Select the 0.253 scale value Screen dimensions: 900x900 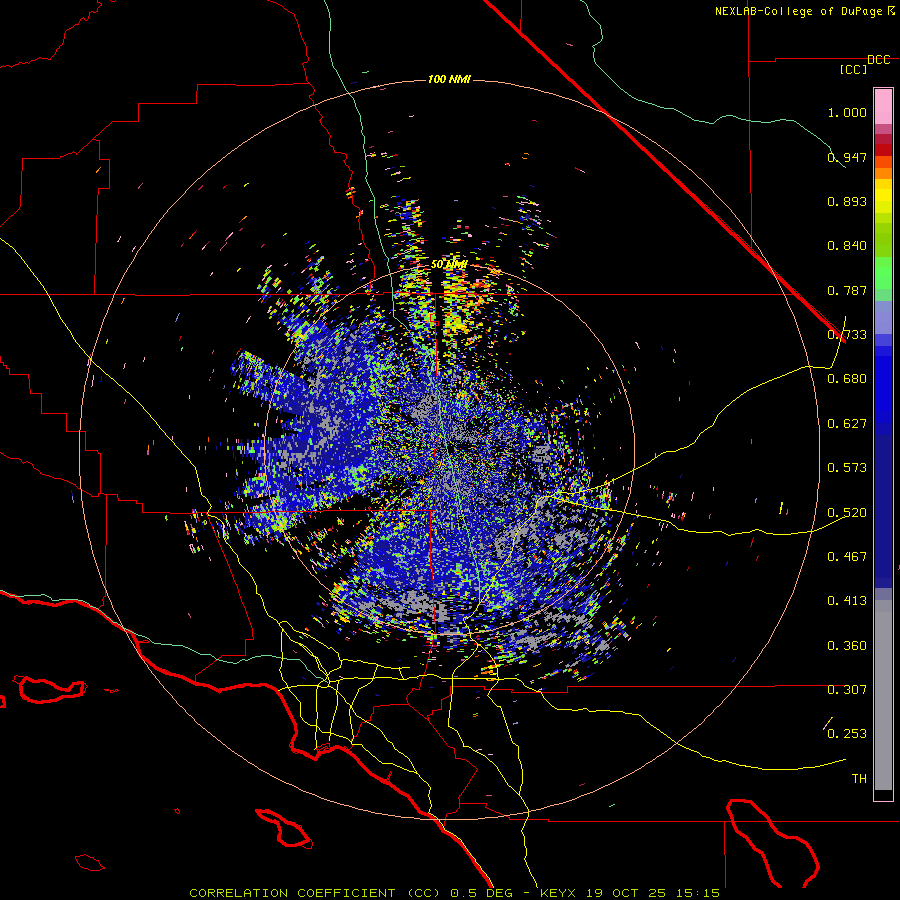point(847,734)
